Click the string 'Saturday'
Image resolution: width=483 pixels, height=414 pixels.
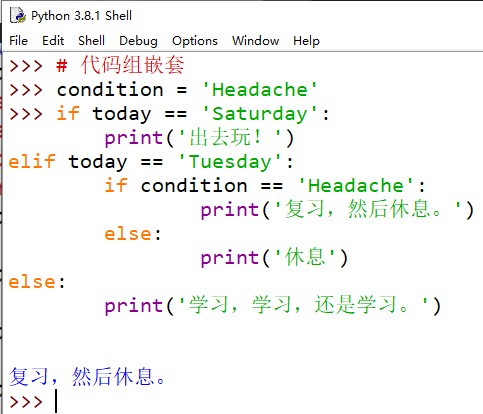pos(260,114)
